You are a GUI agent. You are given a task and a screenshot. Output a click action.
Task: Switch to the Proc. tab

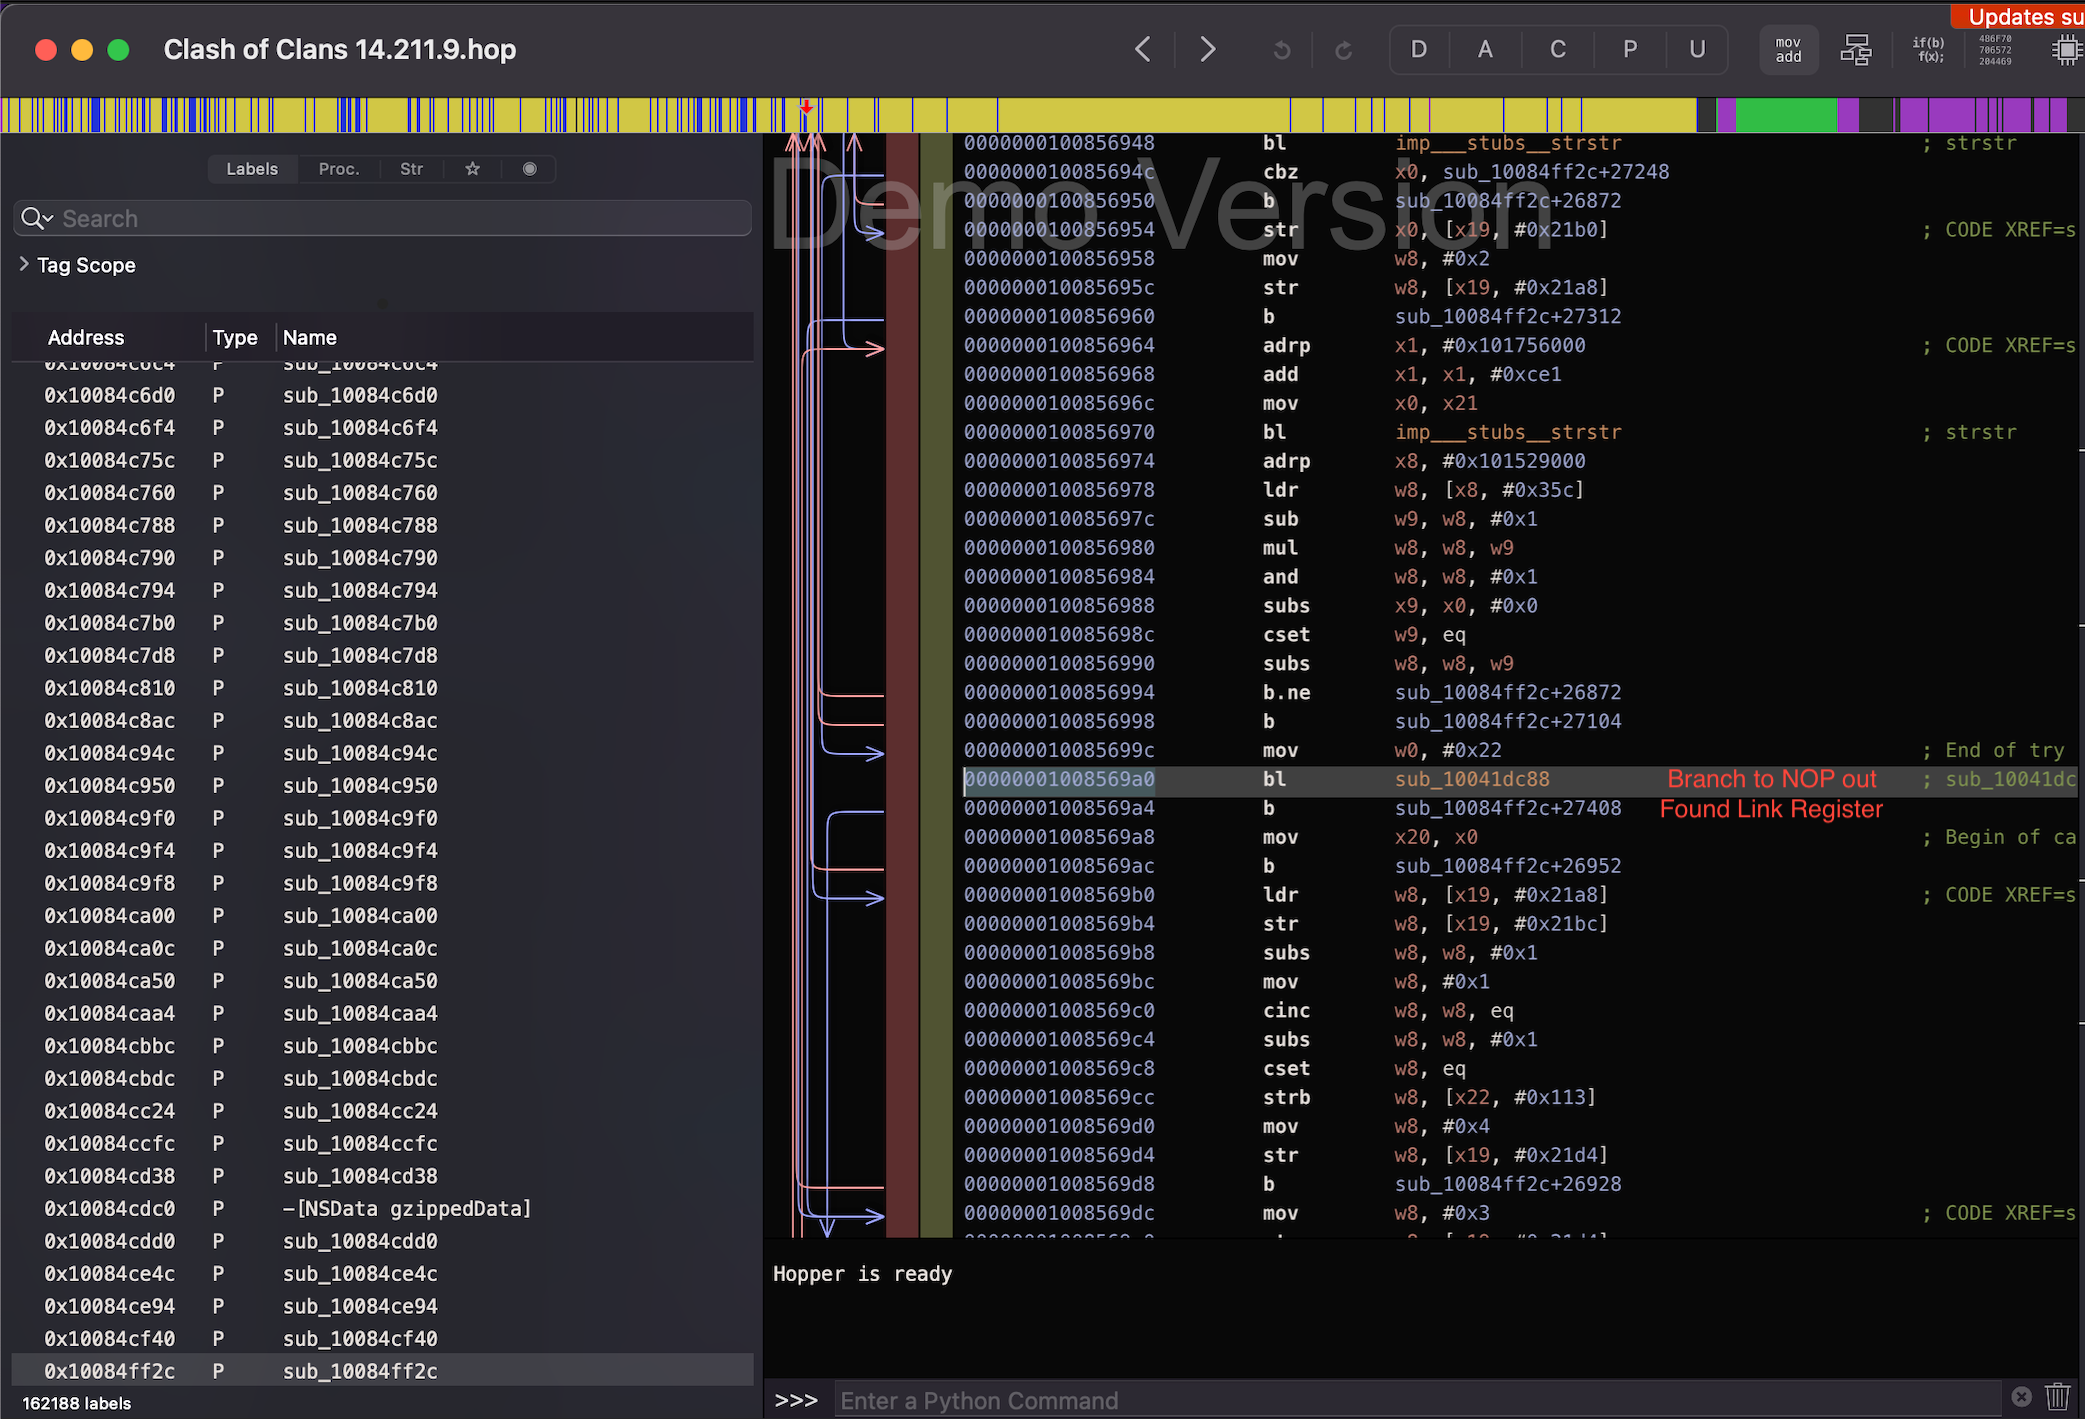(x=339, y=169)
